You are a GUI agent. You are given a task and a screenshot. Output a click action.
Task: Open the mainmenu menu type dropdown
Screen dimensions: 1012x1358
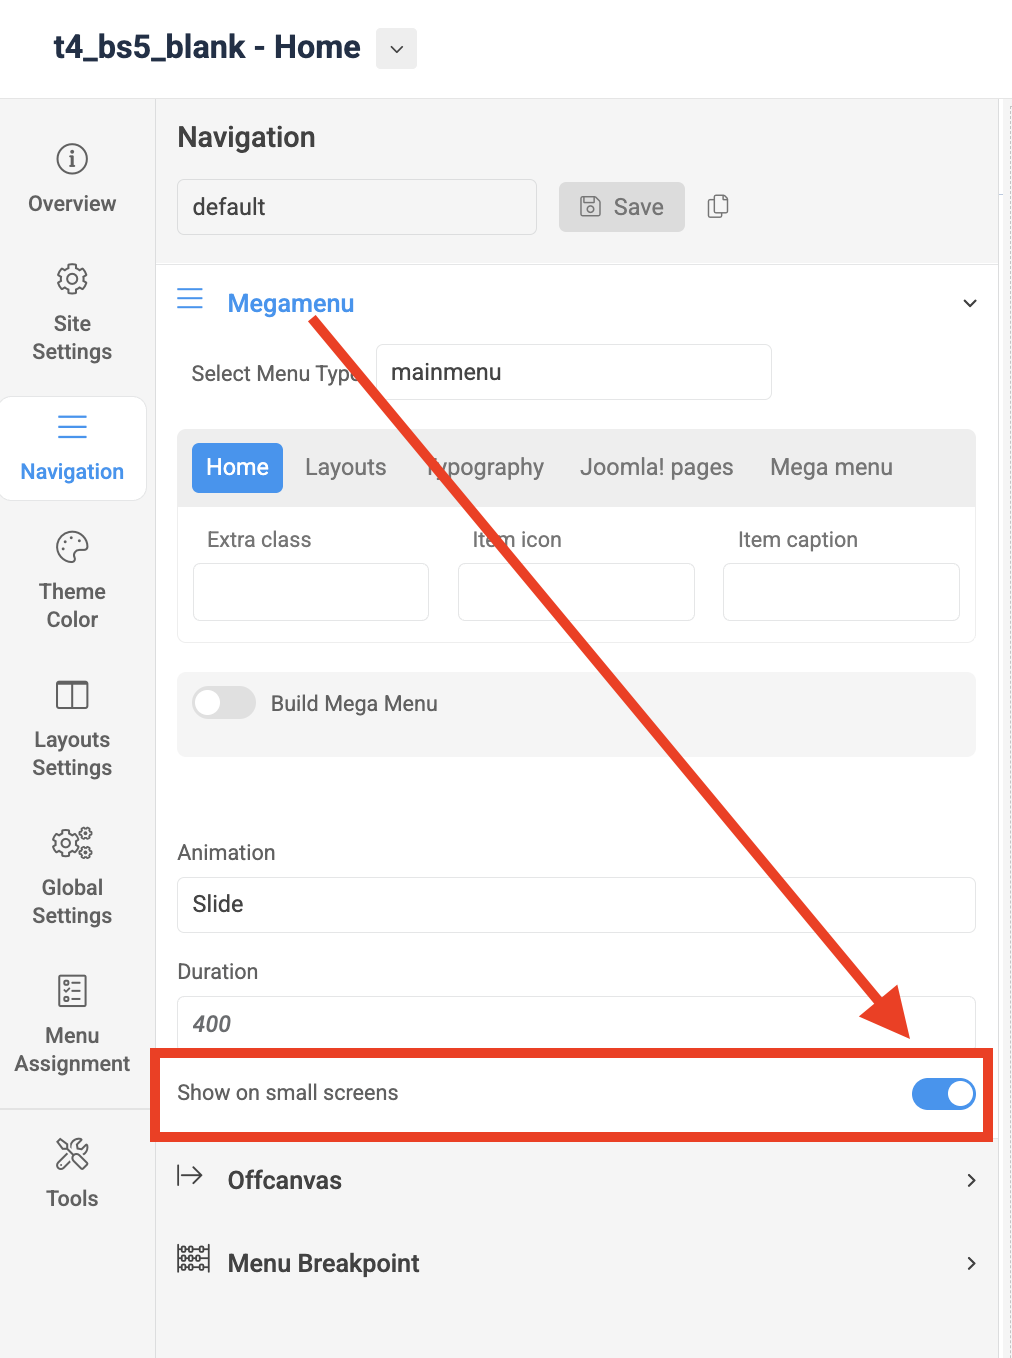point(574,372)
